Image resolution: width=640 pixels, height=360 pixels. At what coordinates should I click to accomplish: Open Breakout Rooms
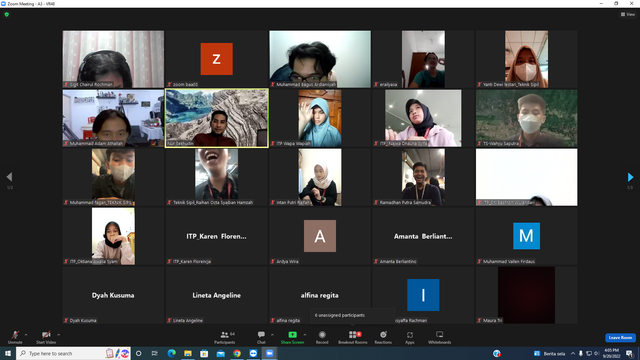[x=353, y=337]
